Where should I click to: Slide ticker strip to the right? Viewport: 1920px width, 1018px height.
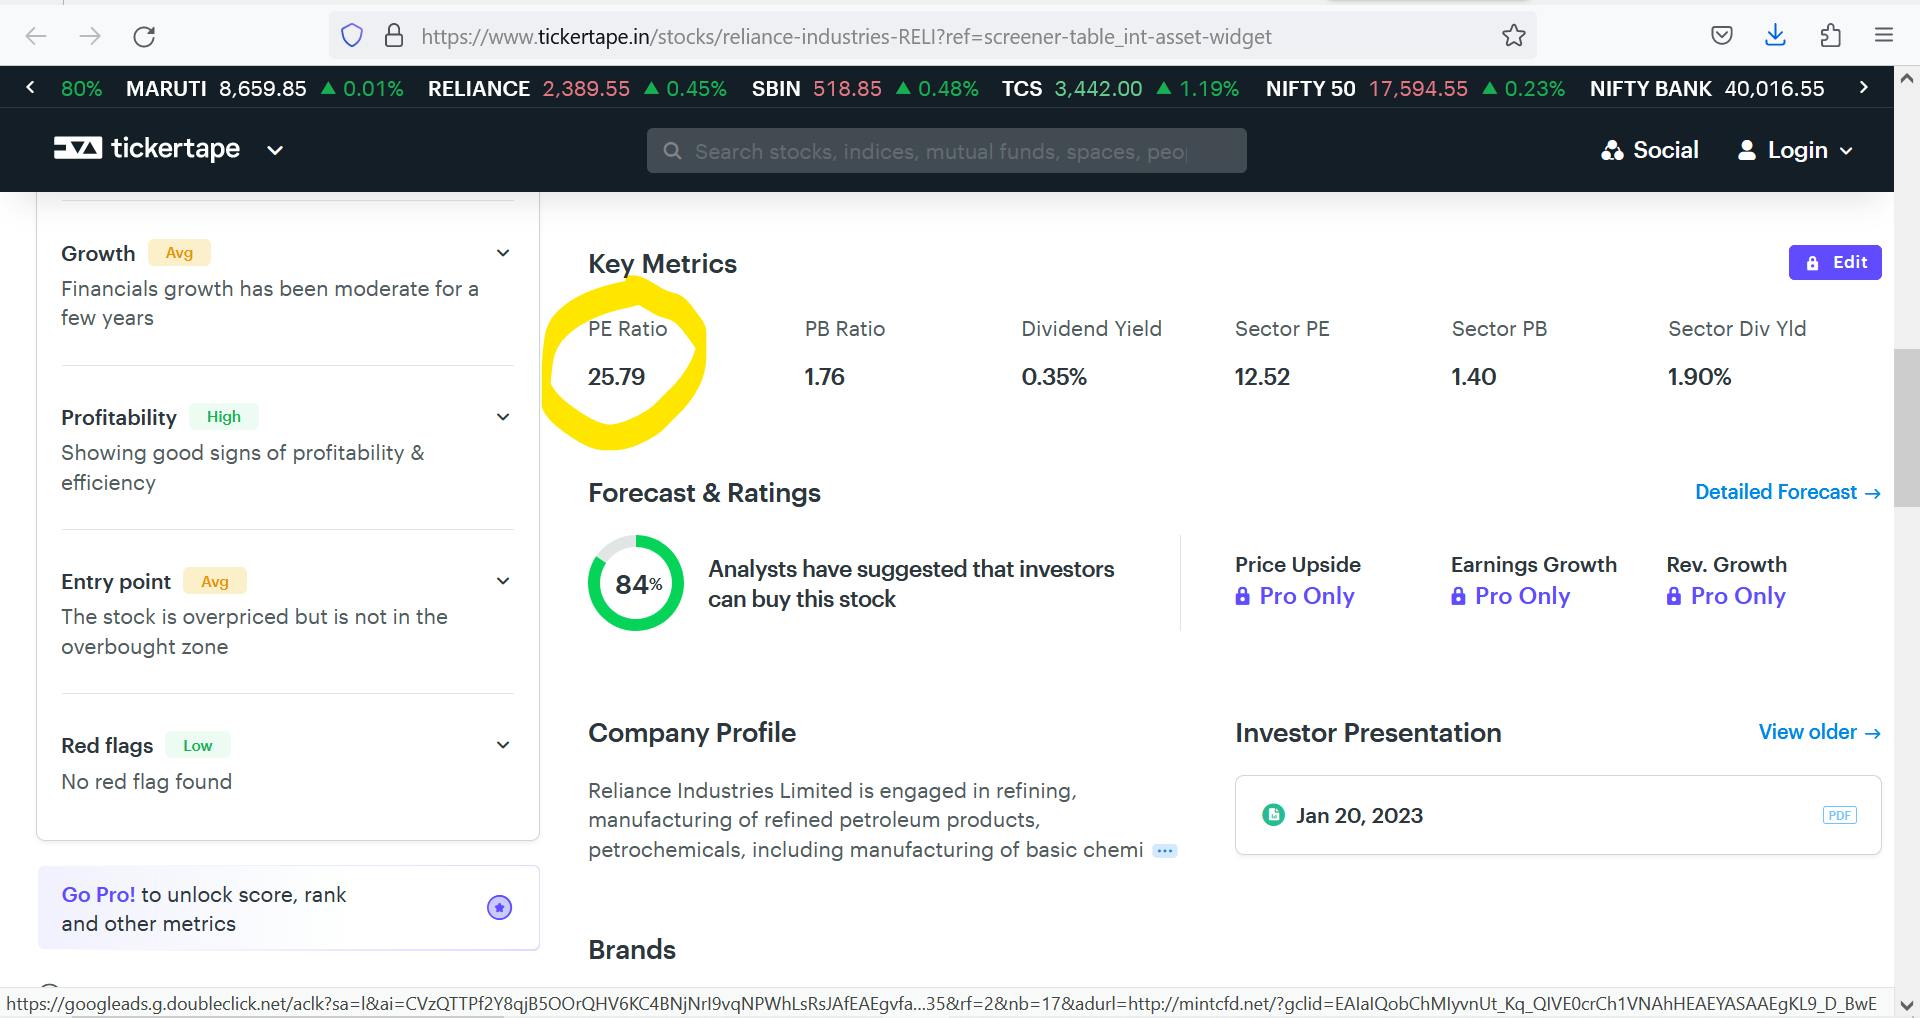tap(1863, 88)
